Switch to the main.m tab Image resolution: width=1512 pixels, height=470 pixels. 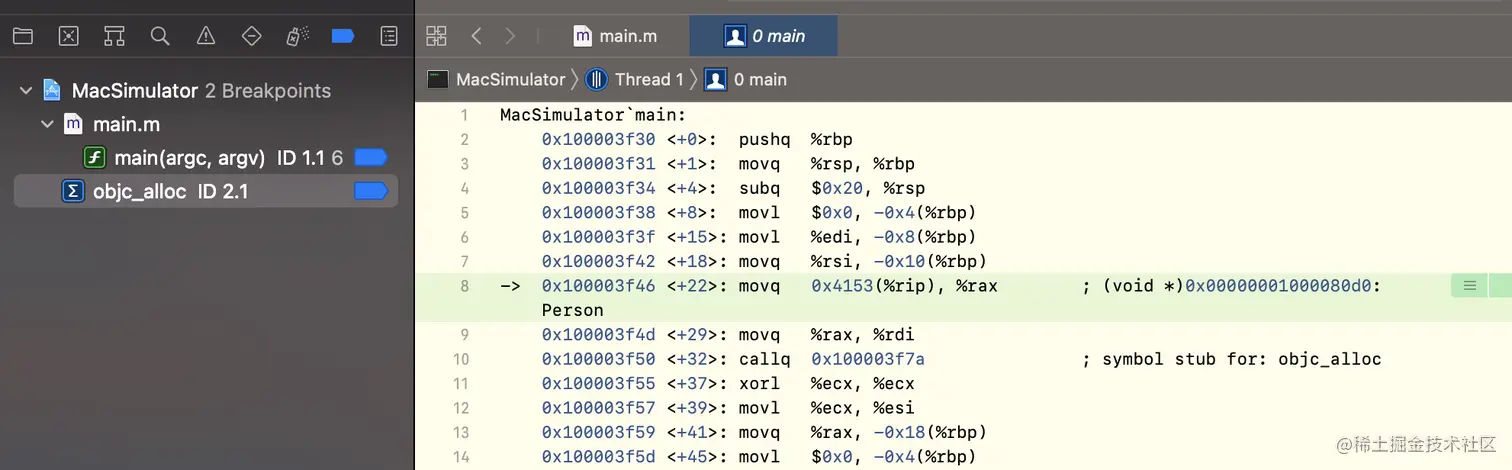615,36
